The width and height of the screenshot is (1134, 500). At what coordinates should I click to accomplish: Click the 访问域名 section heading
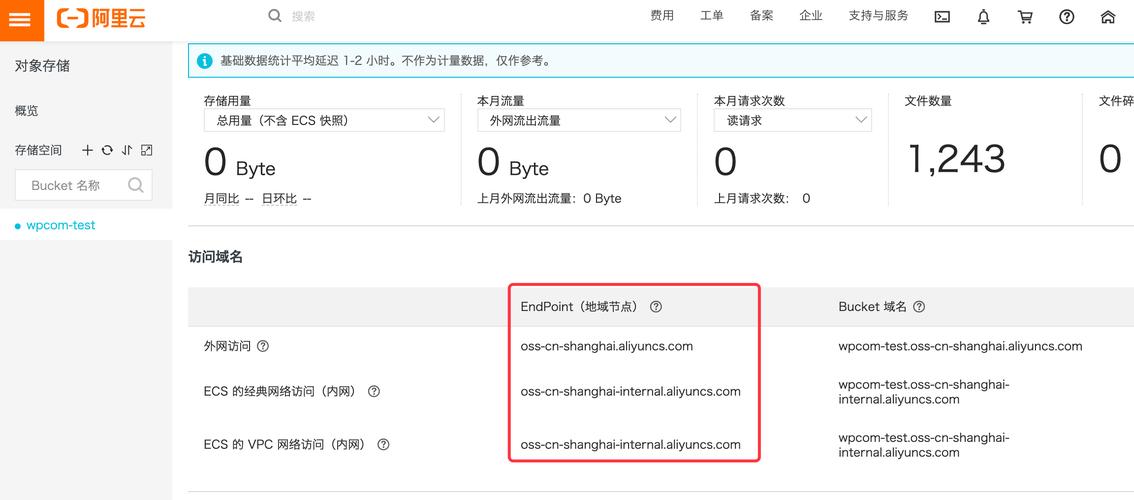[x=216, y=257]
